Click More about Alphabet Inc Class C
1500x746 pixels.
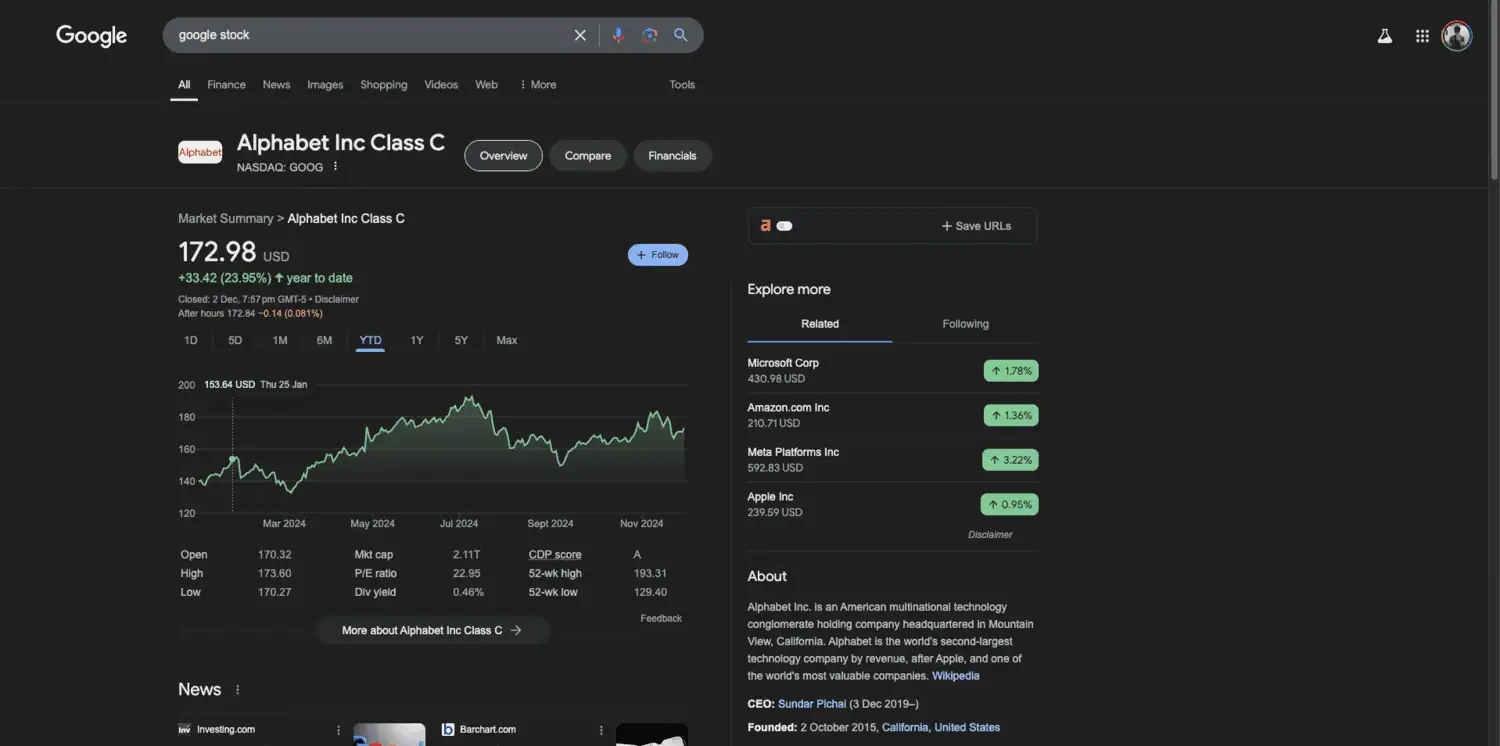pos(432,631)
